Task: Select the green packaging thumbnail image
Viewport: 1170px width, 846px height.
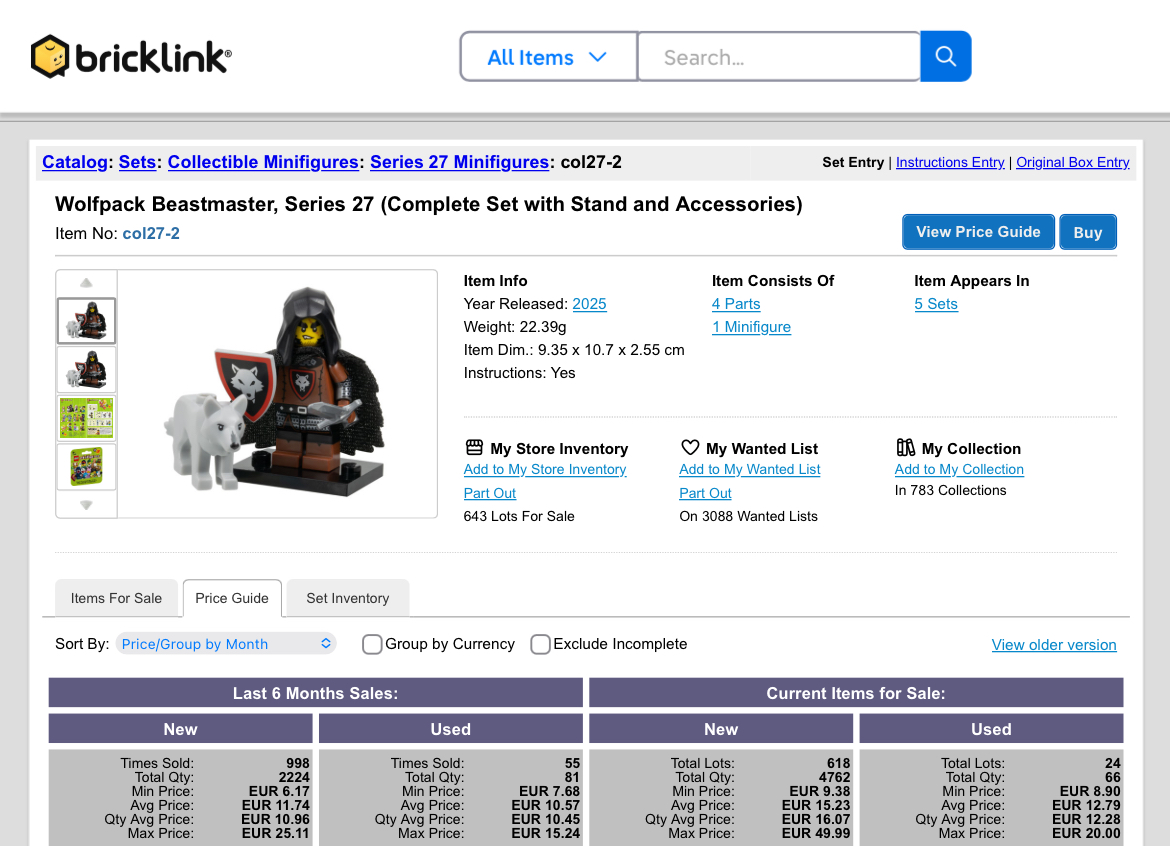Action: click(x=86, y=418)
